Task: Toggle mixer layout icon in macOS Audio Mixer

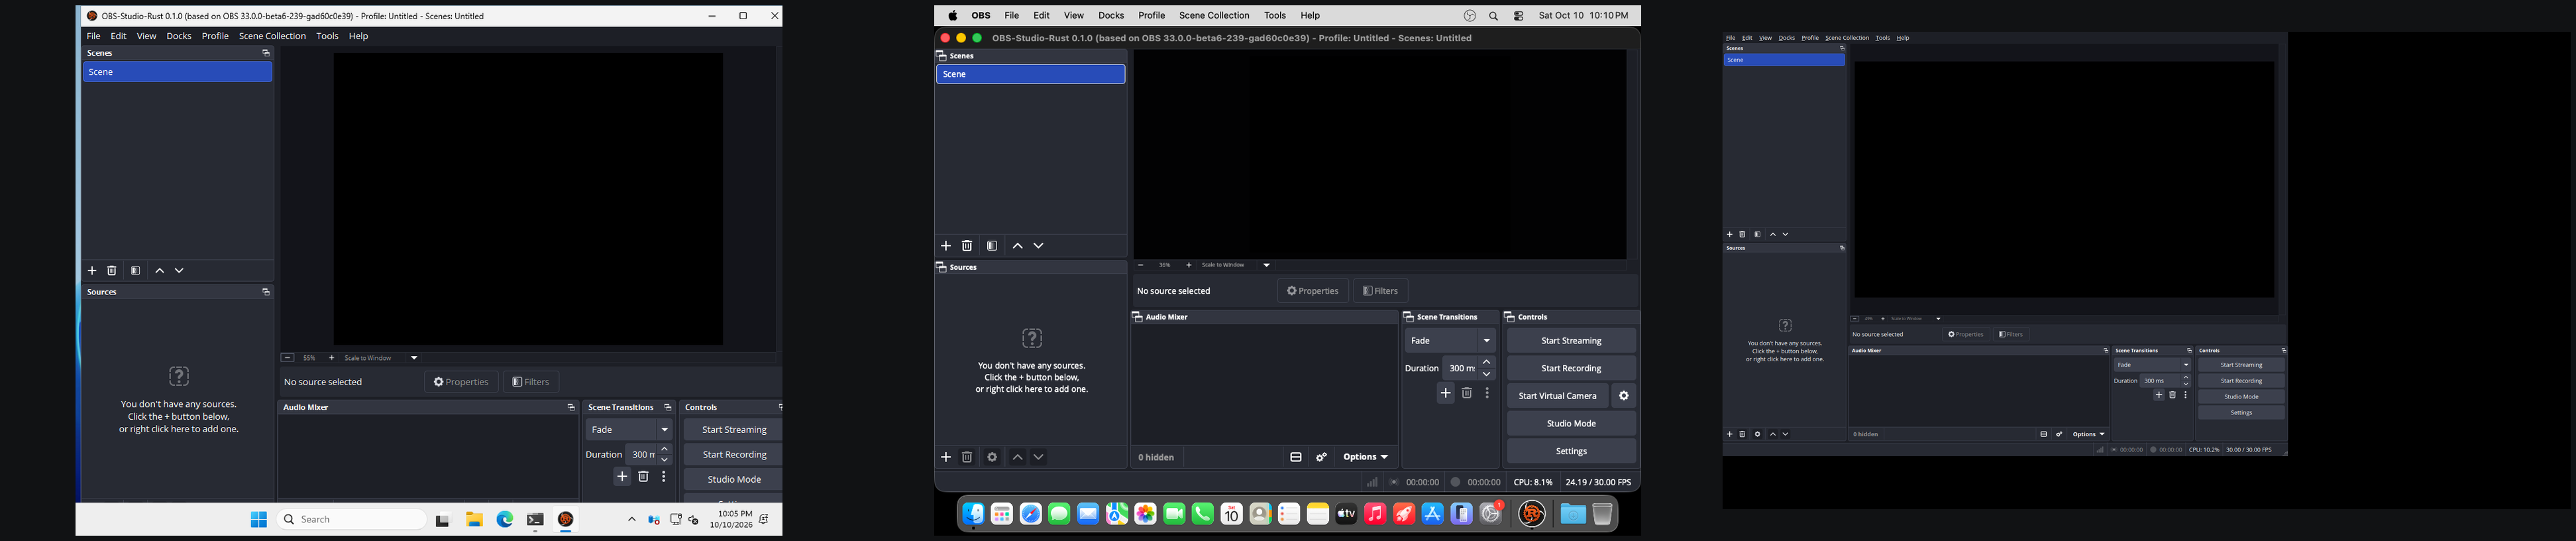Action: tap(1296, 457)
